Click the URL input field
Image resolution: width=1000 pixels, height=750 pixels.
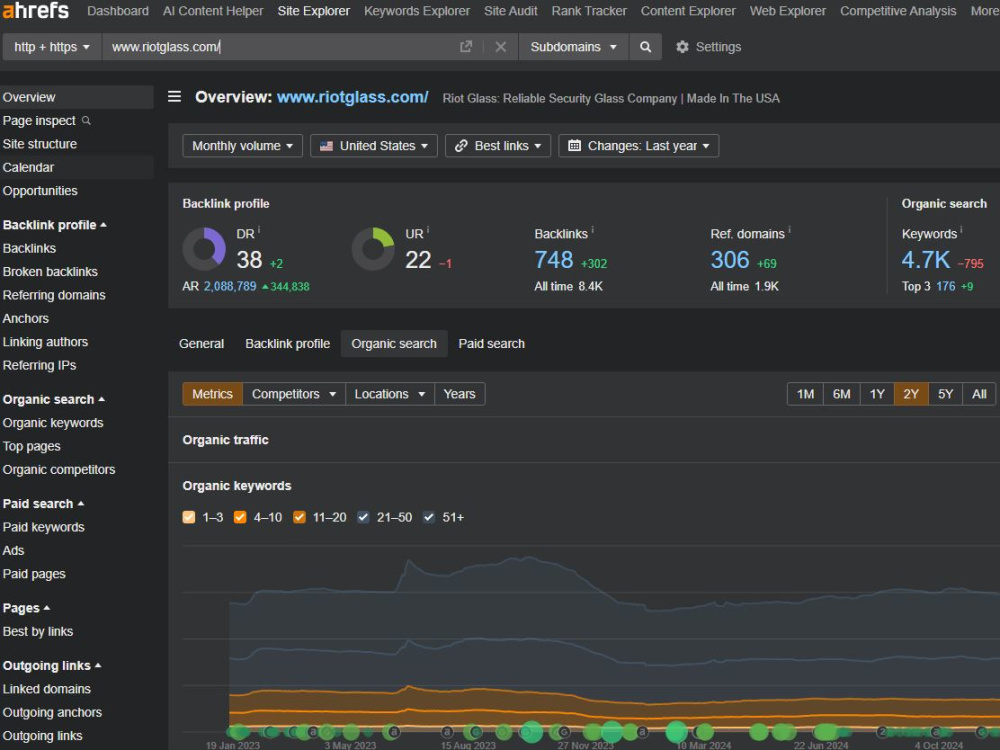281,47
